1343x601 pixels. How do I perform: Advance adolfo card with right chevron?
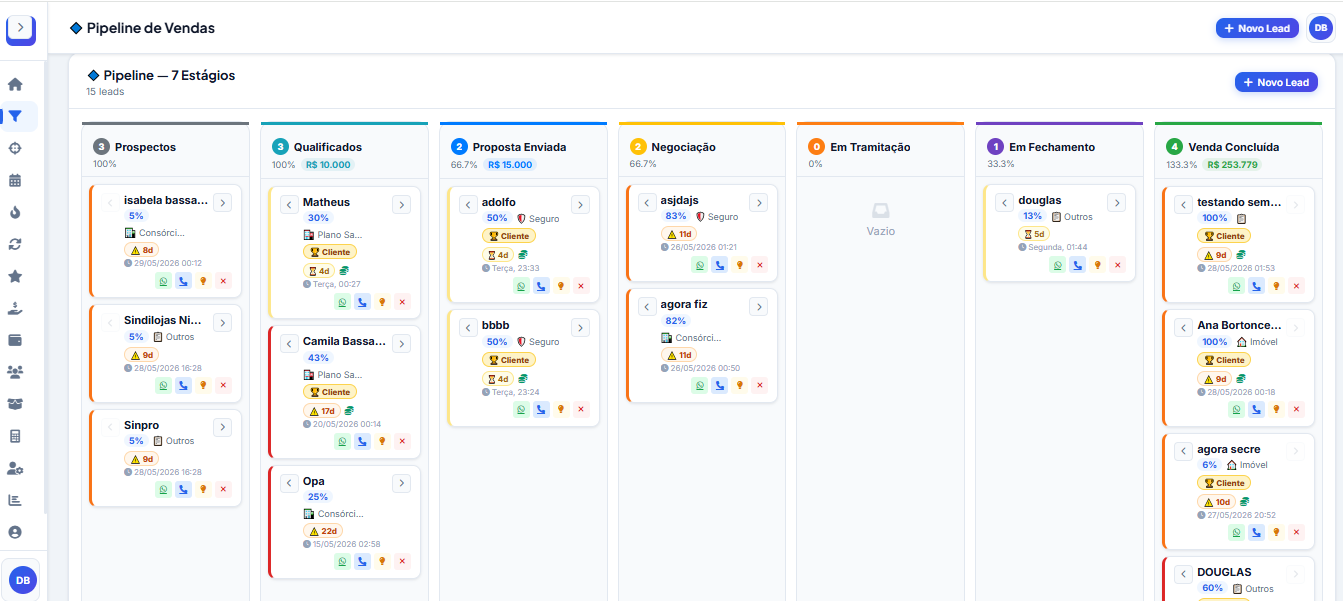[x=580, y=205]
